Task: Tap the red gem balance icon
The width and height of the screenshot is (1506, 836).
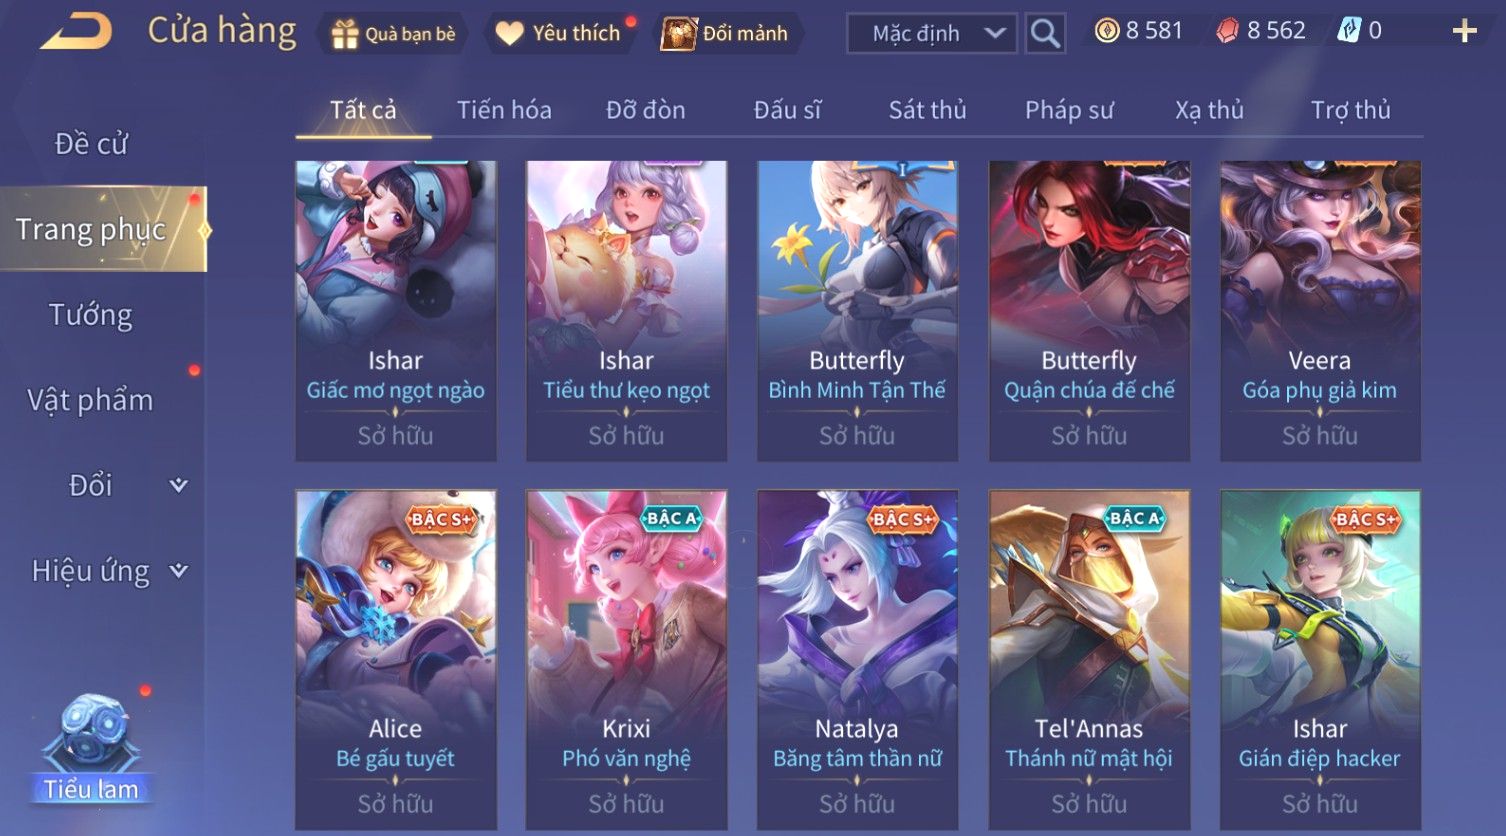Action: tap(1227, 31)
